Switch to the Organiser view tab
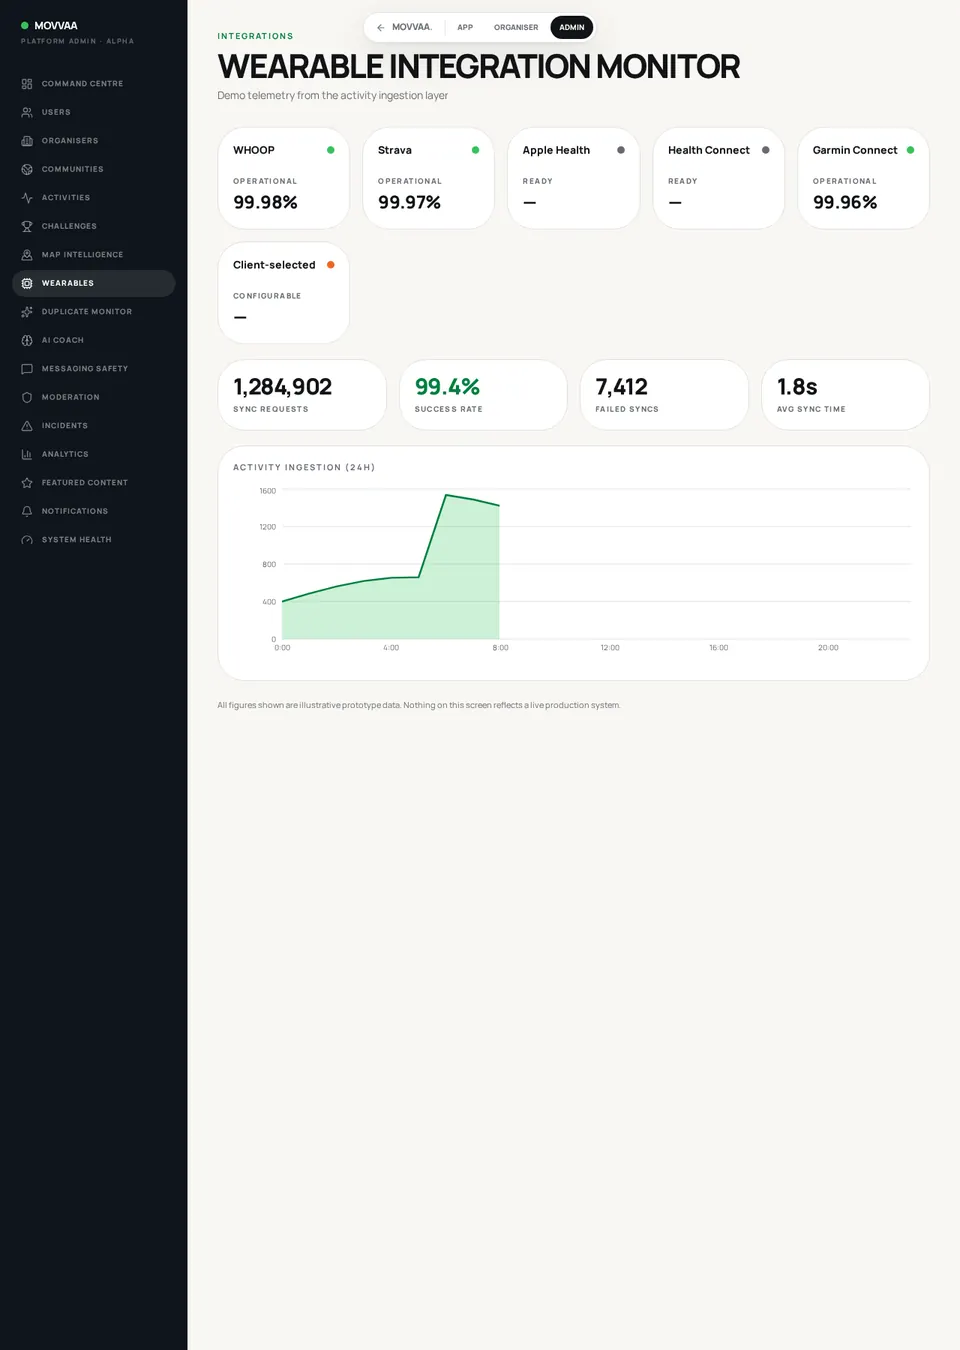The height and width of the screenshot is (1350, 960). tap(516, 27)
